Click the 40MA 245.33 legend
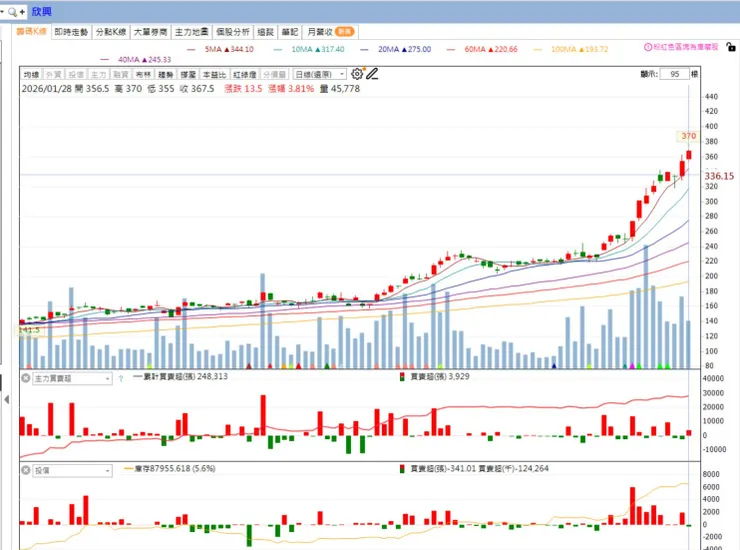Viewport: 740px width, 550px height. click(x=136, y=59)
